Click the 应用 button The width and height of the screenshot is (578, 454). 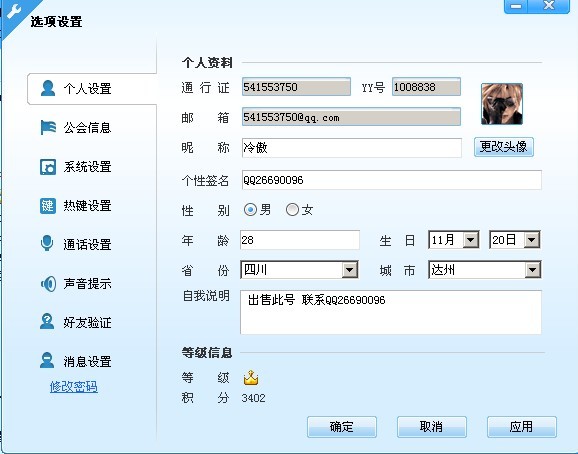coord(522,427)
